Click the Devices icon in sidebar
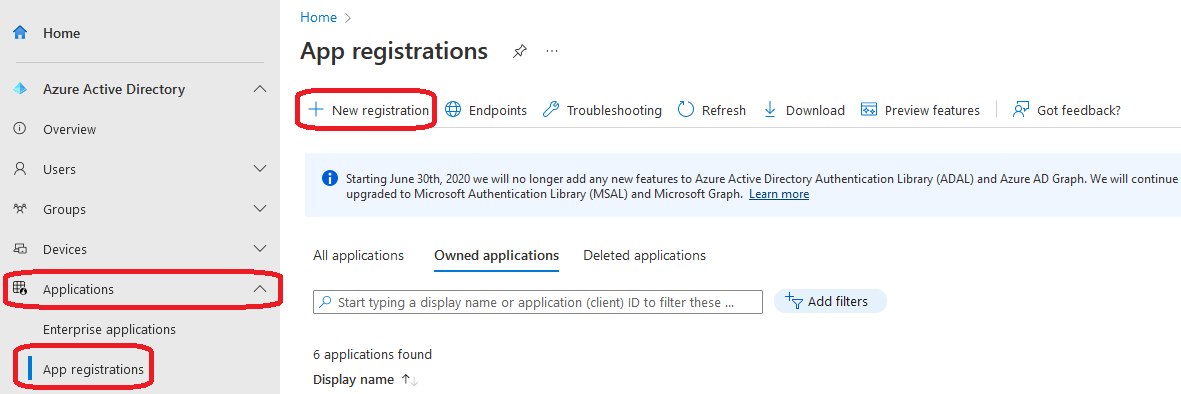This screenshot has width=1181, height=394. (x=20, y=249)
